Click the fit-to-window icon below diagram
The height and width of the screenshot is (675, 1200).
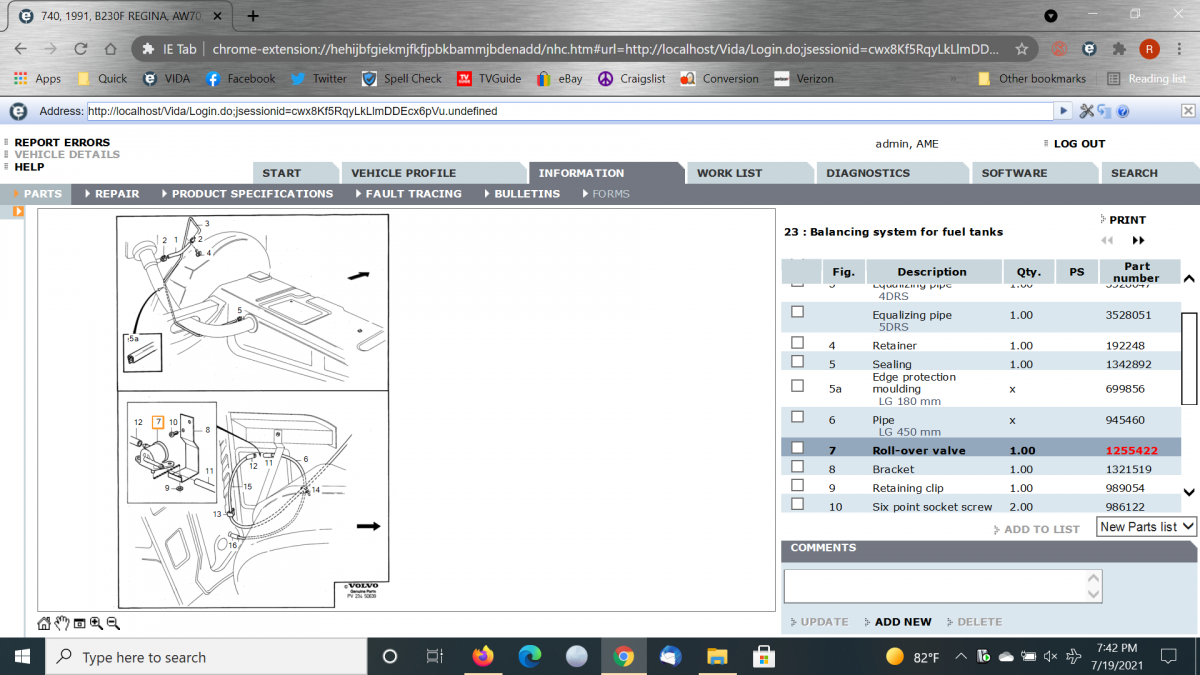pyautogui.click(x=79, y=623)
